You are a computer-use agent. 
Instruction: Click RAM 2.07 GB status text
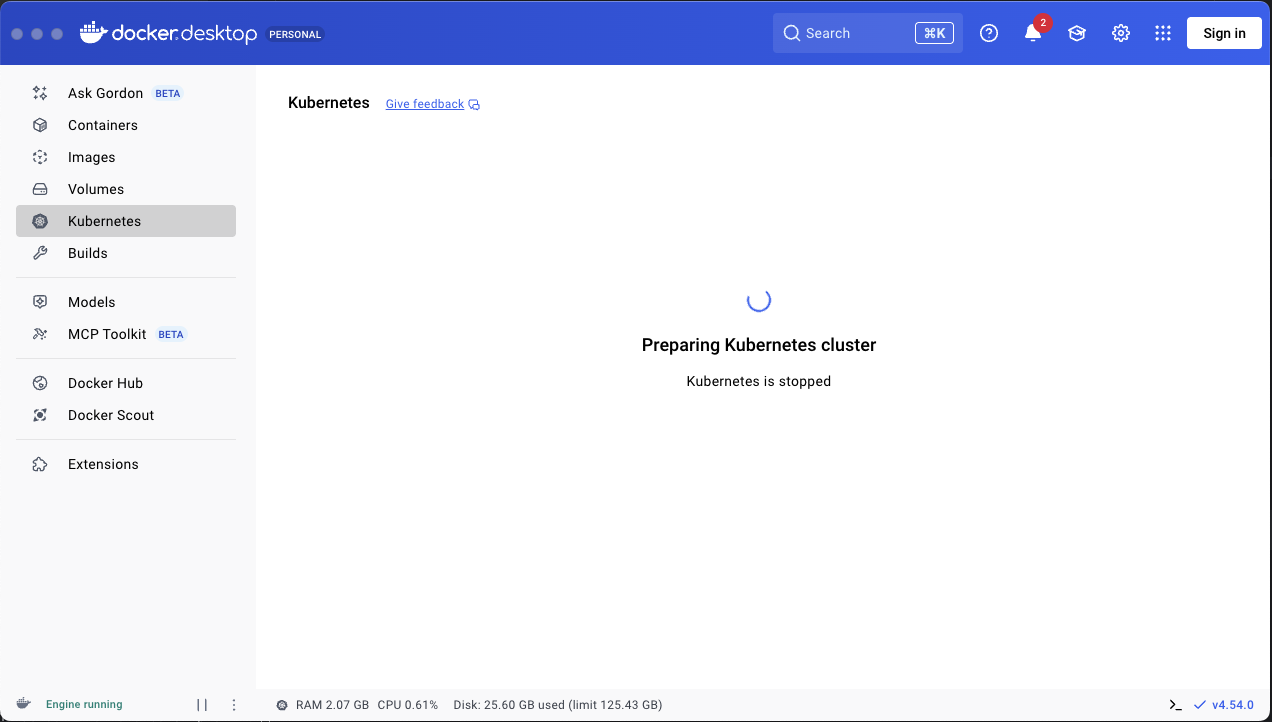[x=332, y=705]
